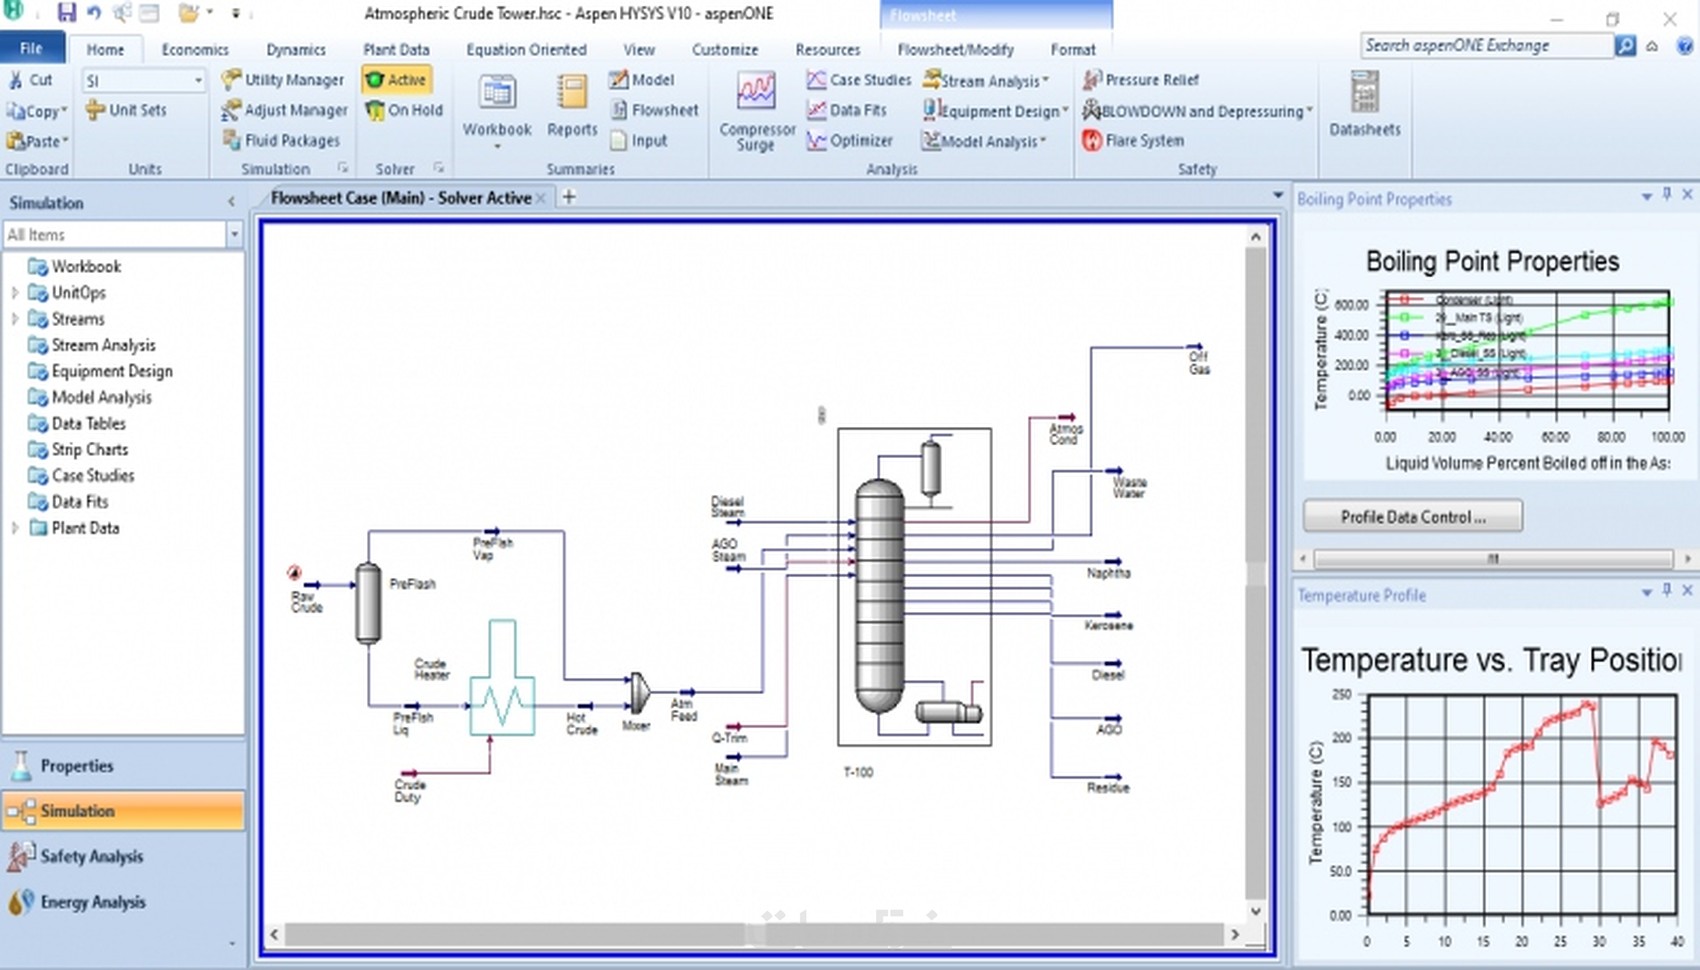The height and width of the screenshot is (970, 1700).
Task: Open the Input summary
Action: (x=638, y=141)
